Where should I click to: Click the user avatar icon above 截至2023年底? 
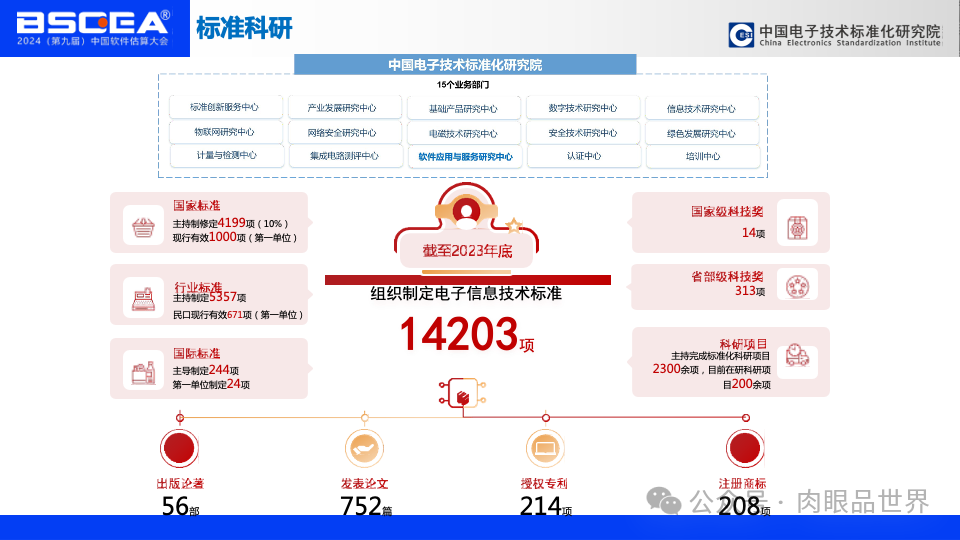point(466,211)
